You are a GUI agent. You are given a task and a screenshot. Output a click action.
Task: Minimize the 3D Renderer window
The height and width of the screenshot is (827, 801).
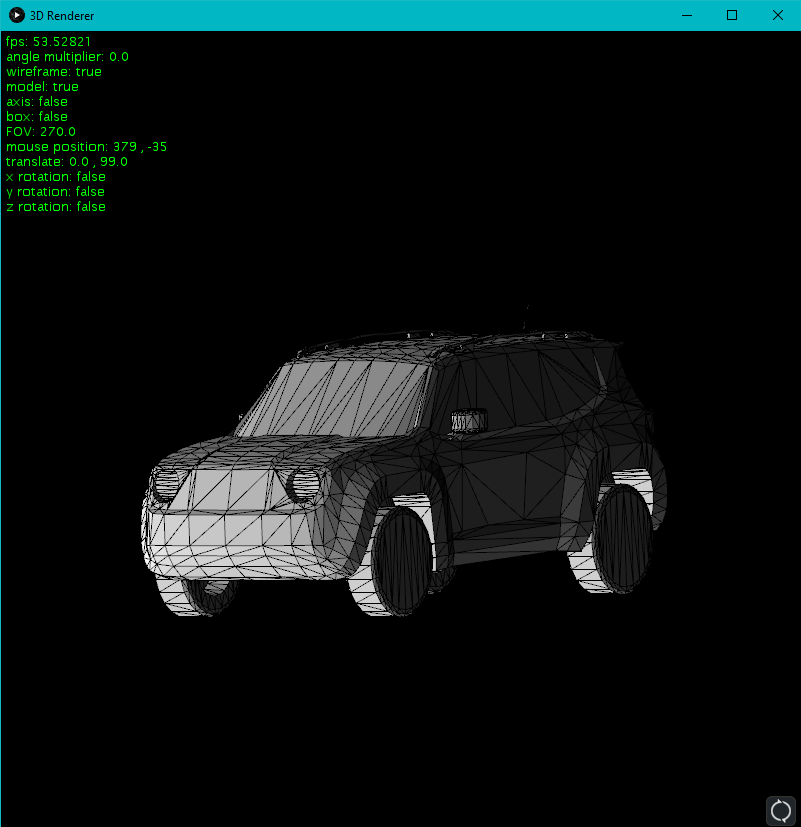tap(687, 15)
